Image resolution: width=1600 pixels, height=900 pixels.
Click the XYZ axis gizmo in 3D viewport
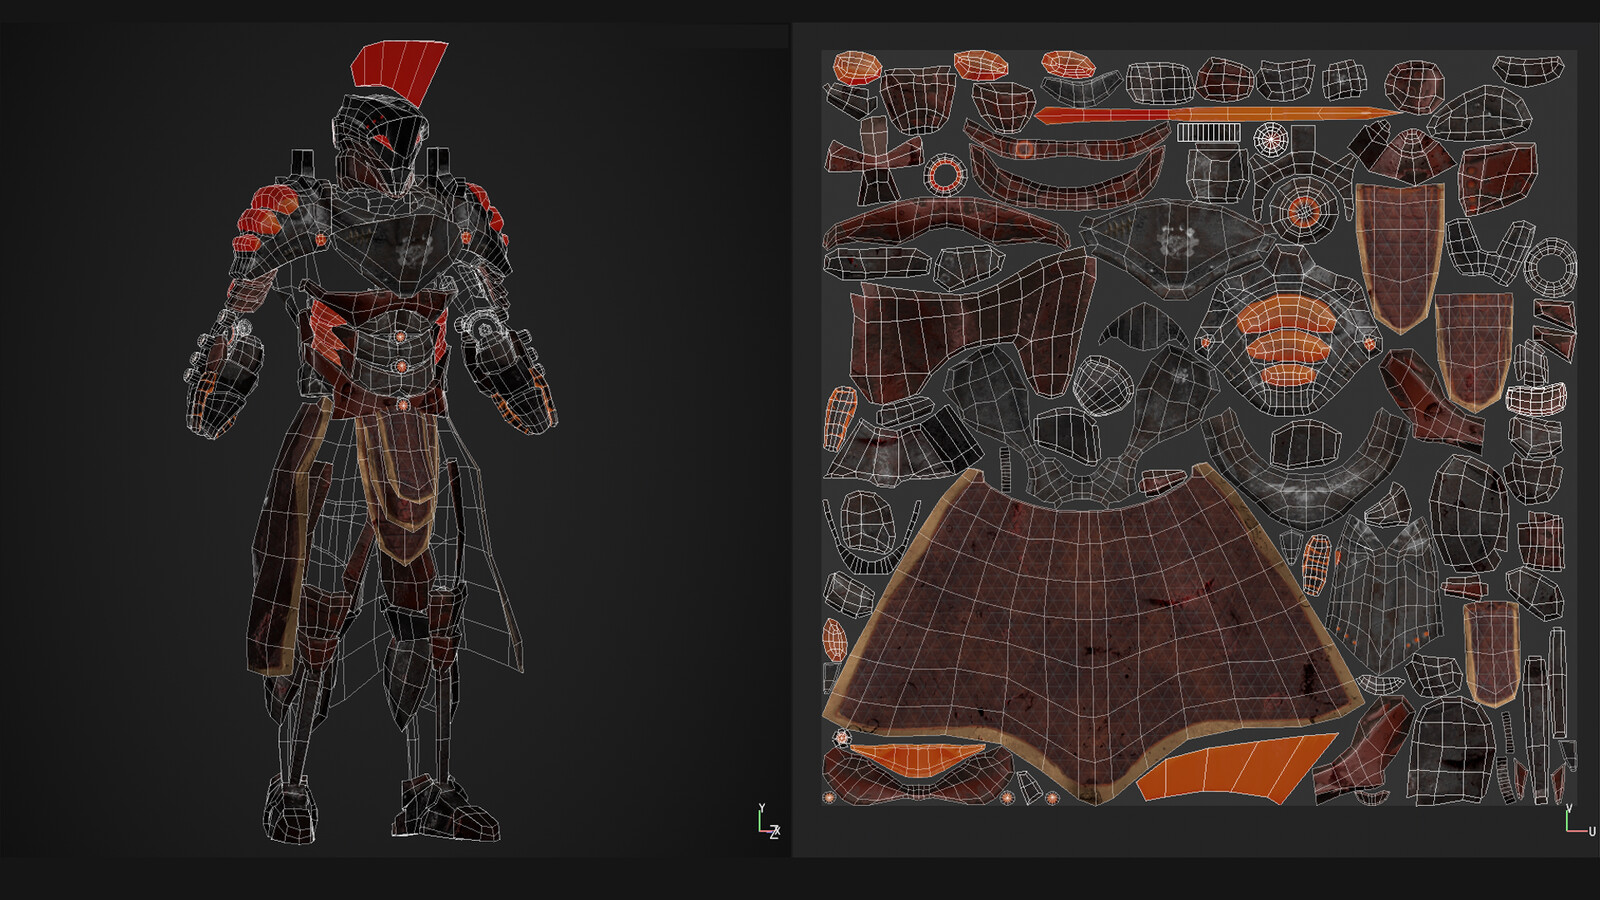[x=768, y=822]
